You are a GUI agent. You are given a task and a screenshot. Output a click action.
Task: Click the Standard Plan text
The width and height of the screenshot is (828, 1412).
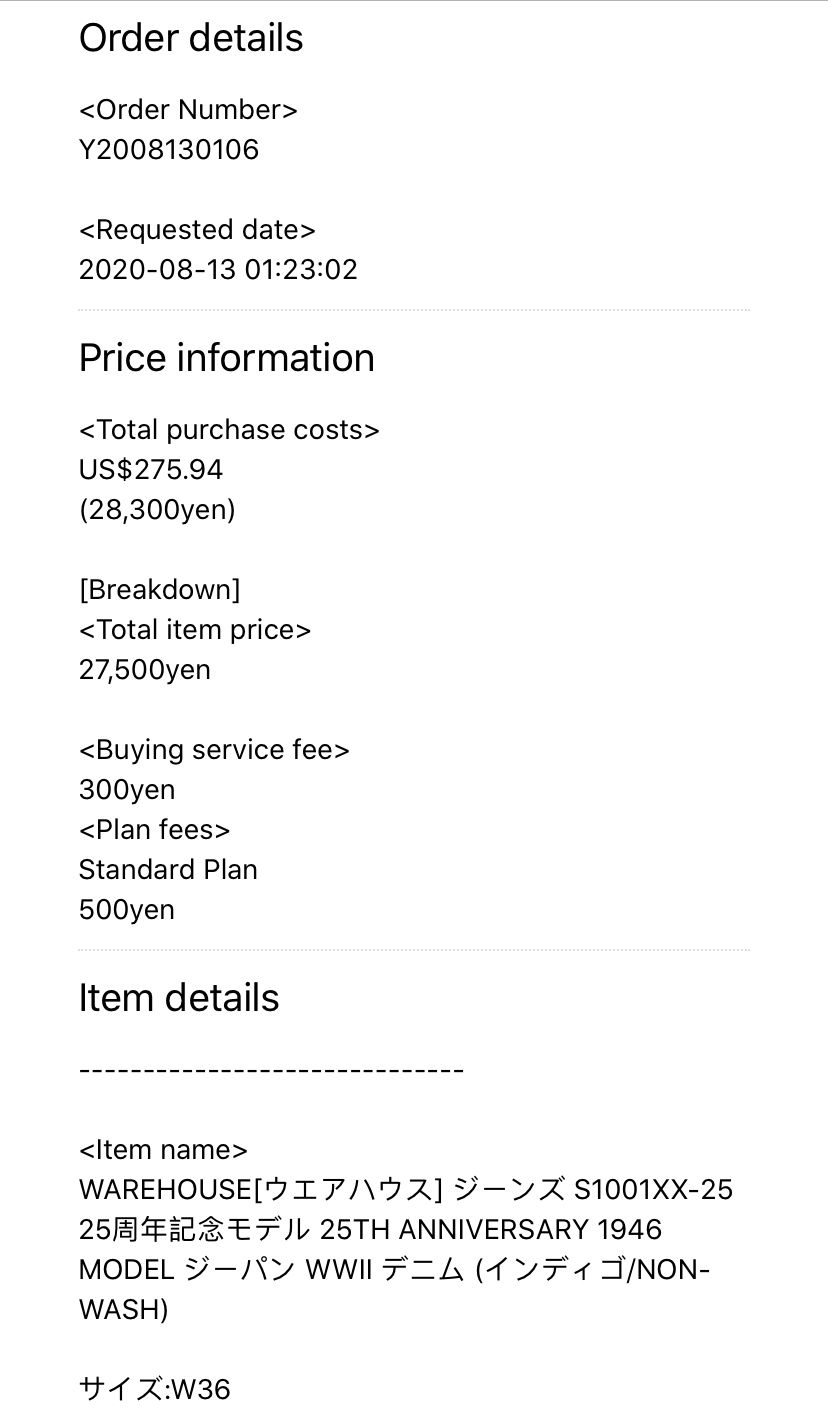click(168, 870)
